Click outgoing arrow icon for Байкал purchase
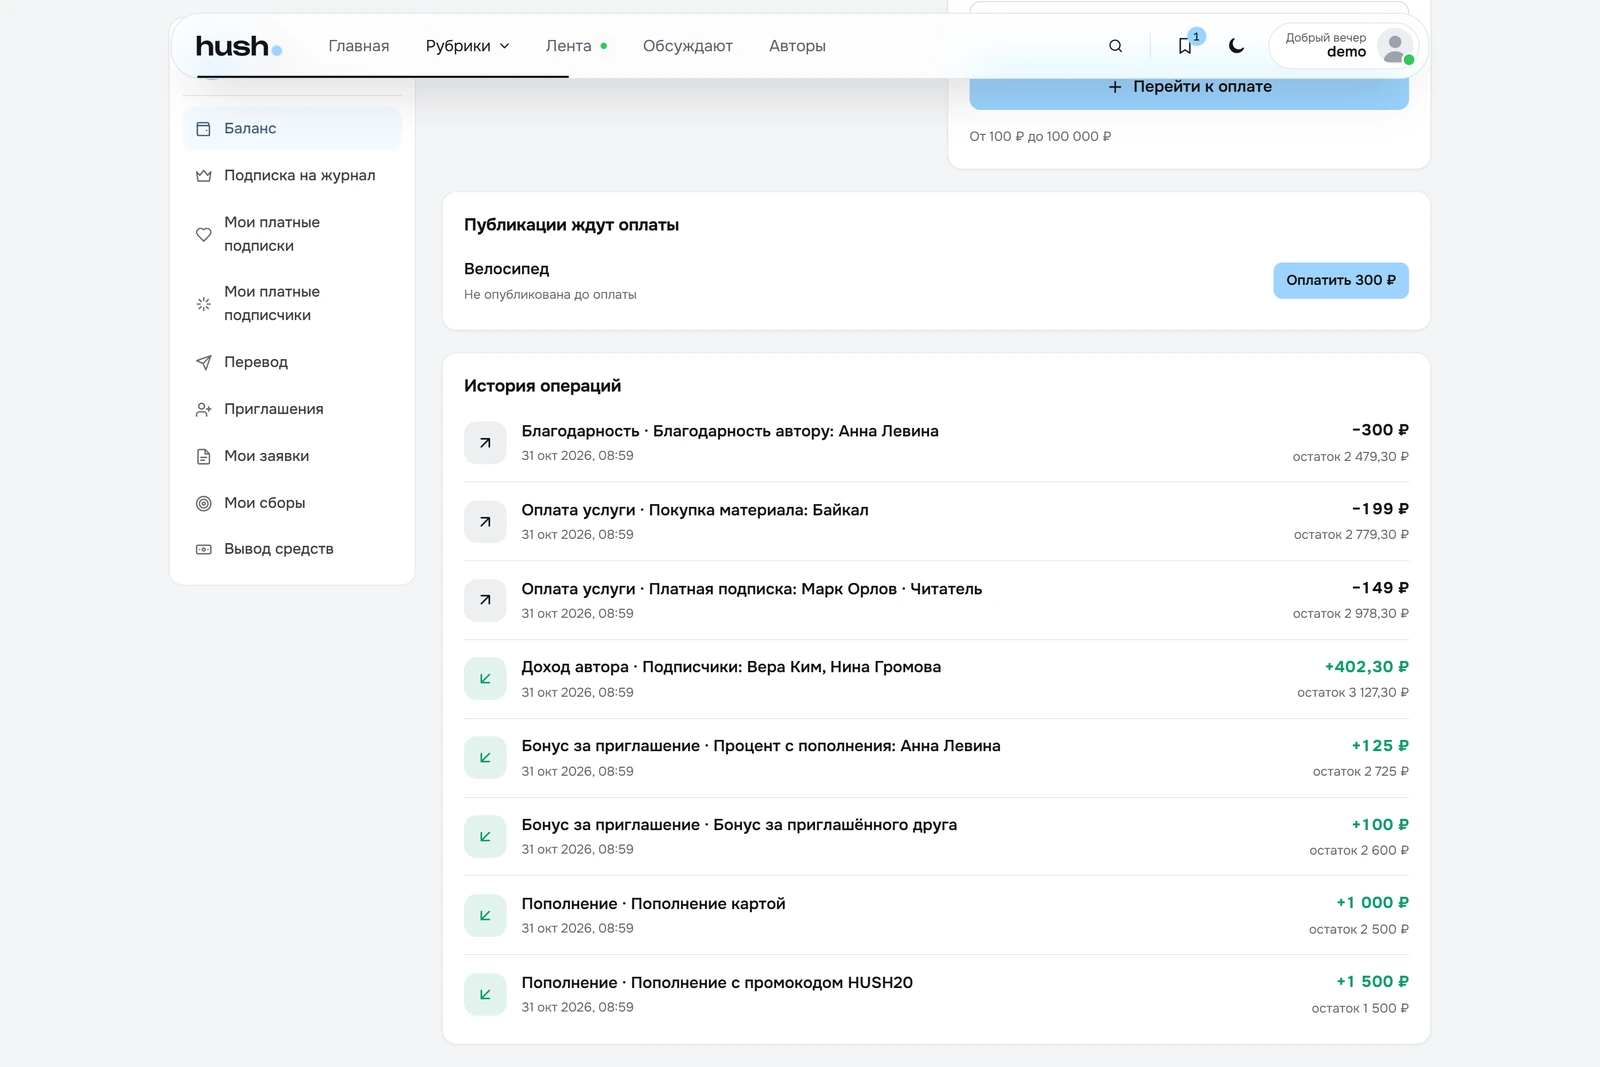Viewport: 1600px width, 1067px height. coord(485,522)
